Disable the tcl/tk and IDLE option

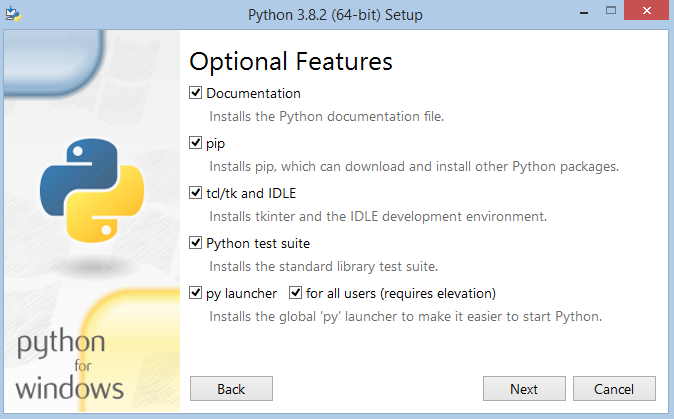tap(195, 193)
